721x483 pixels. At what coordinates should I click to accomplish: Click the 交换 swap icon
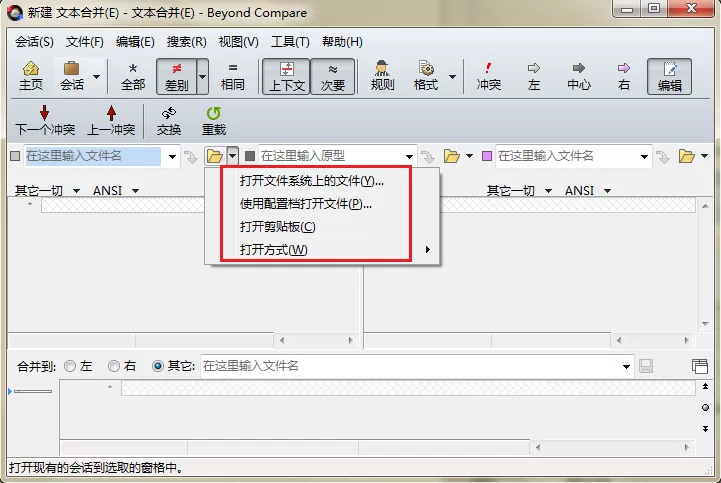point(169,121)
